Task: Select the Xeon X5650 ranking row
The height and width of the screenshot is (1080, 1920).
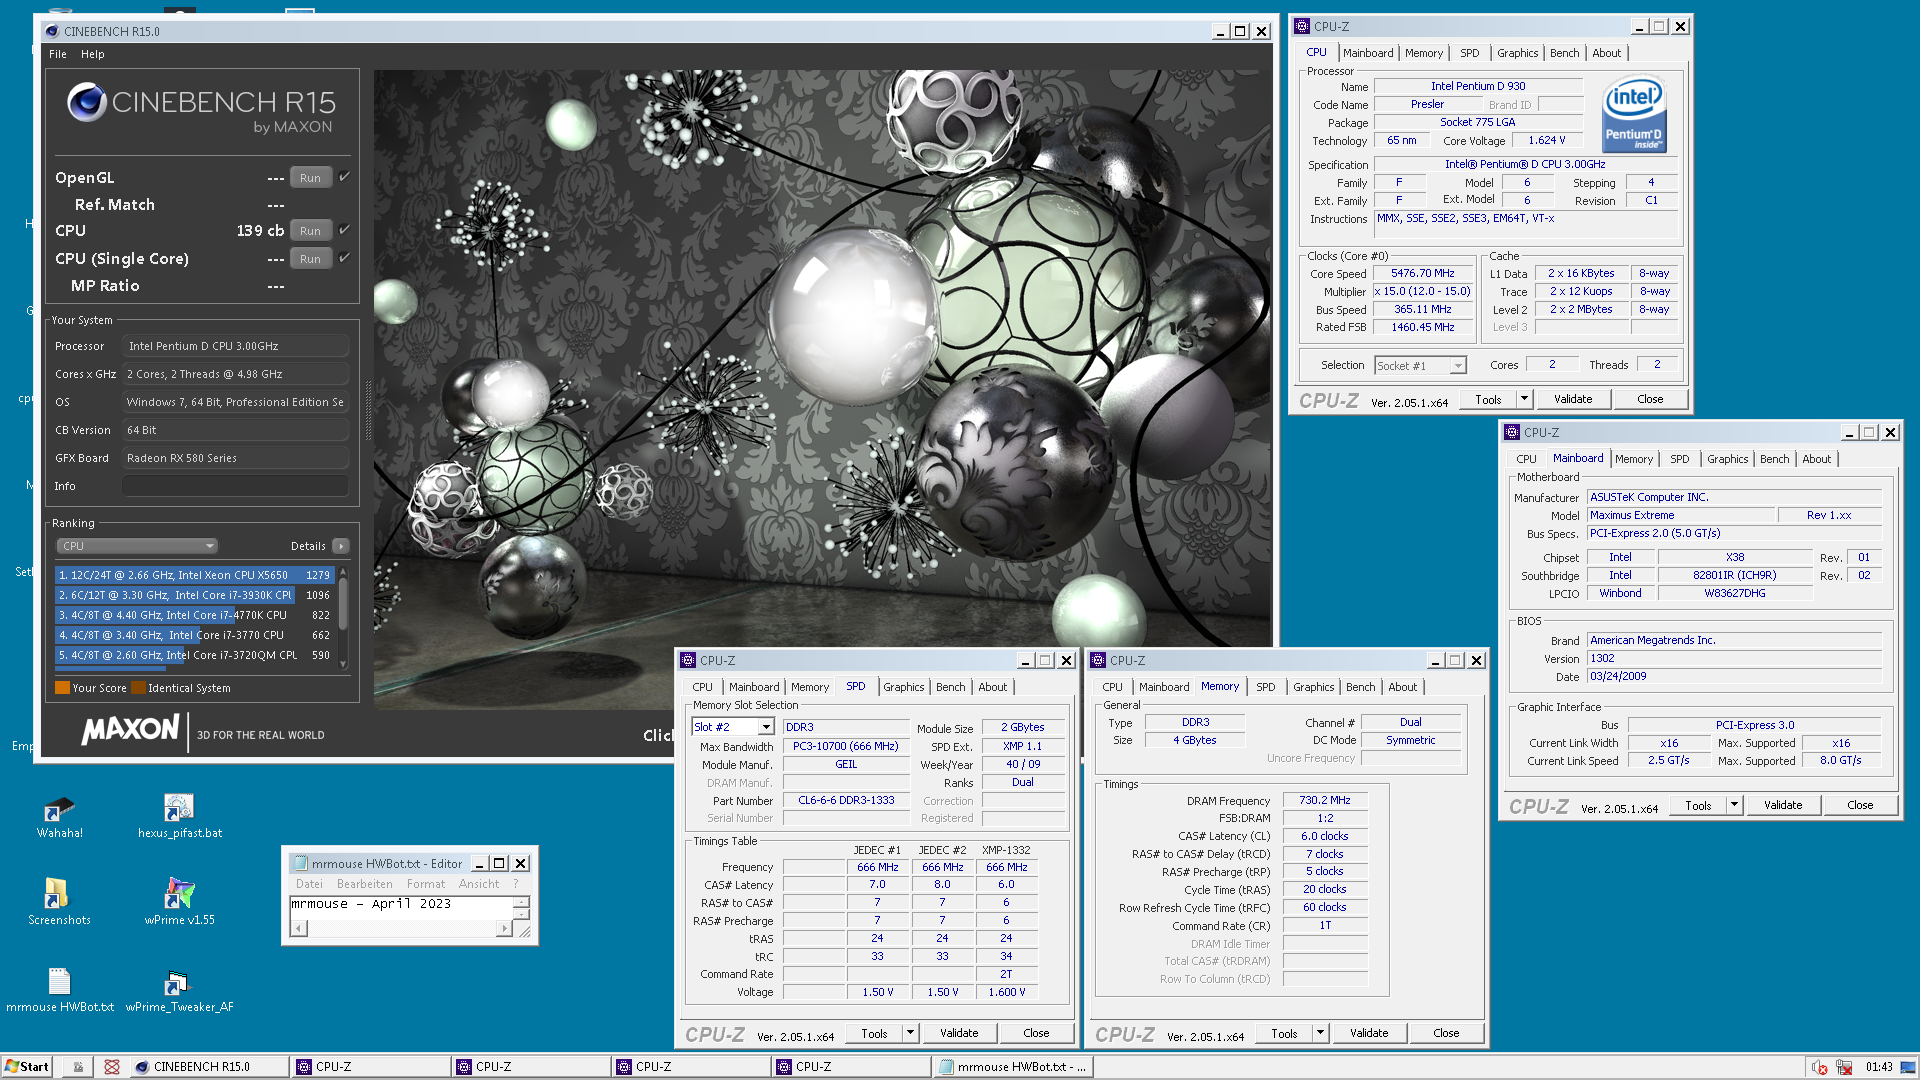Action: (196, 575)
